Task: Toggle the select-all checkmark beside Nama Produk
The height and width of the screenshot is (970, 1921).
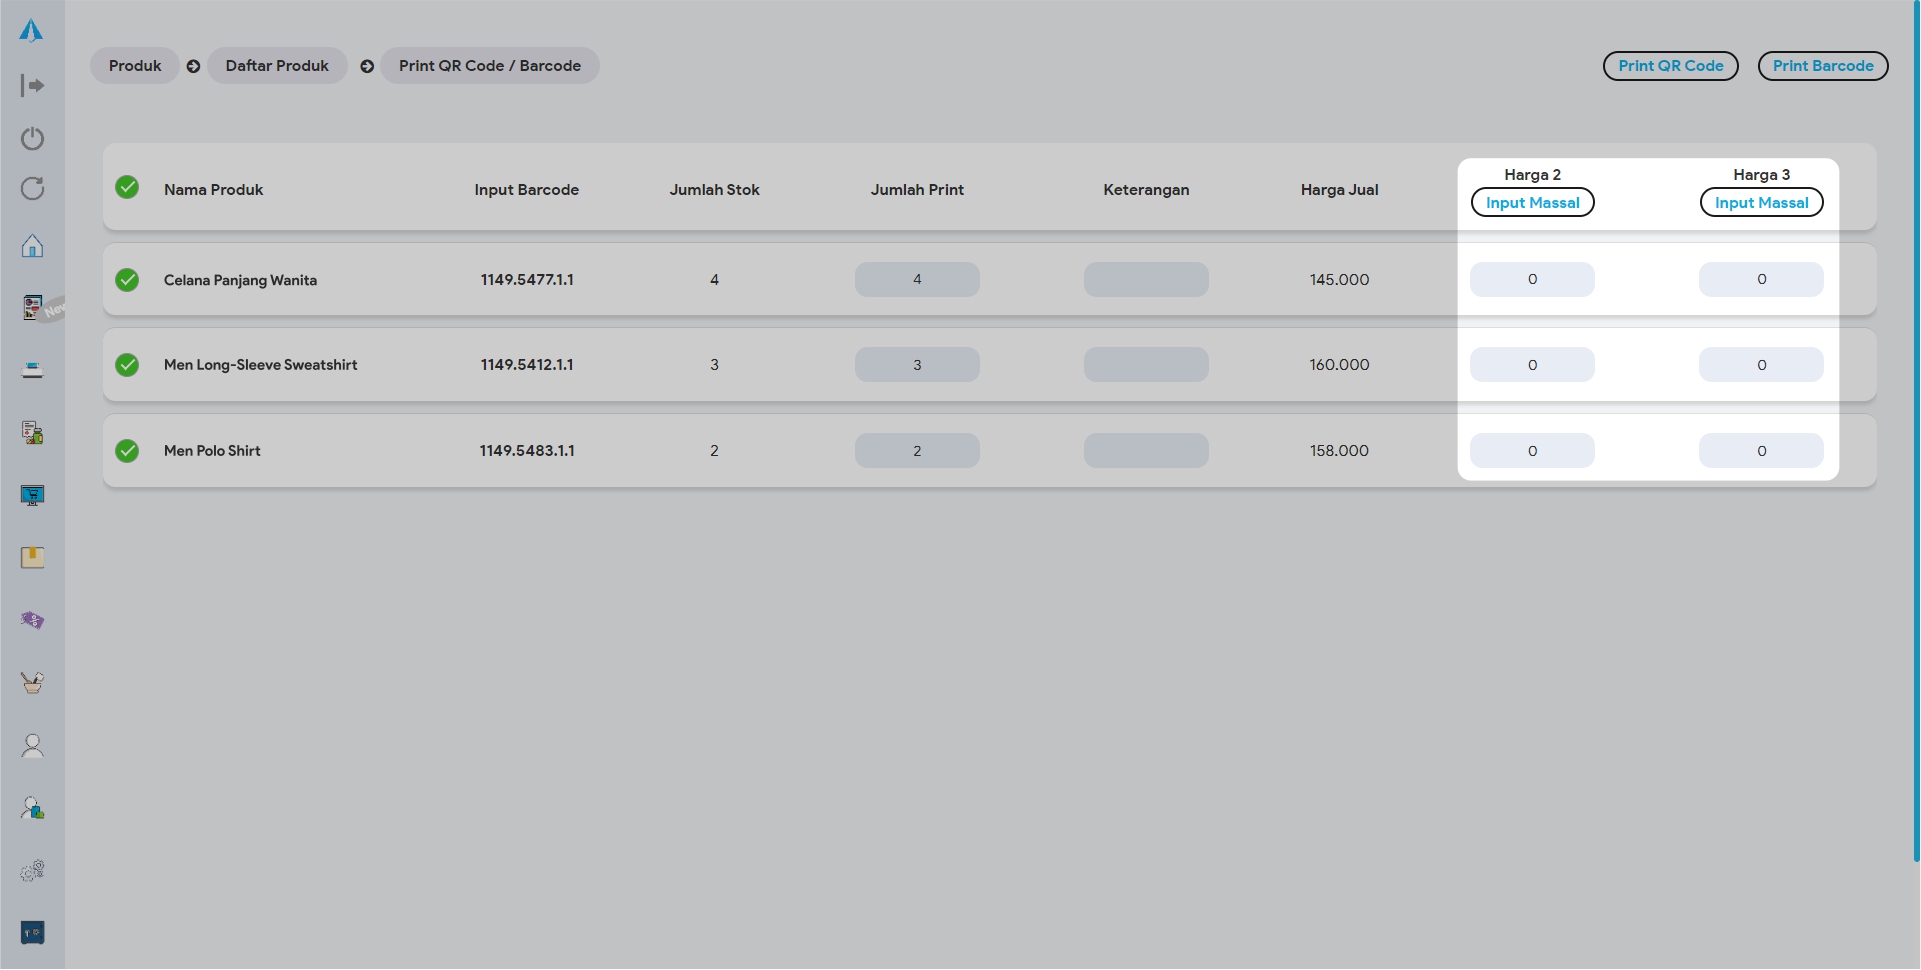Action: [x=127, y=188]
